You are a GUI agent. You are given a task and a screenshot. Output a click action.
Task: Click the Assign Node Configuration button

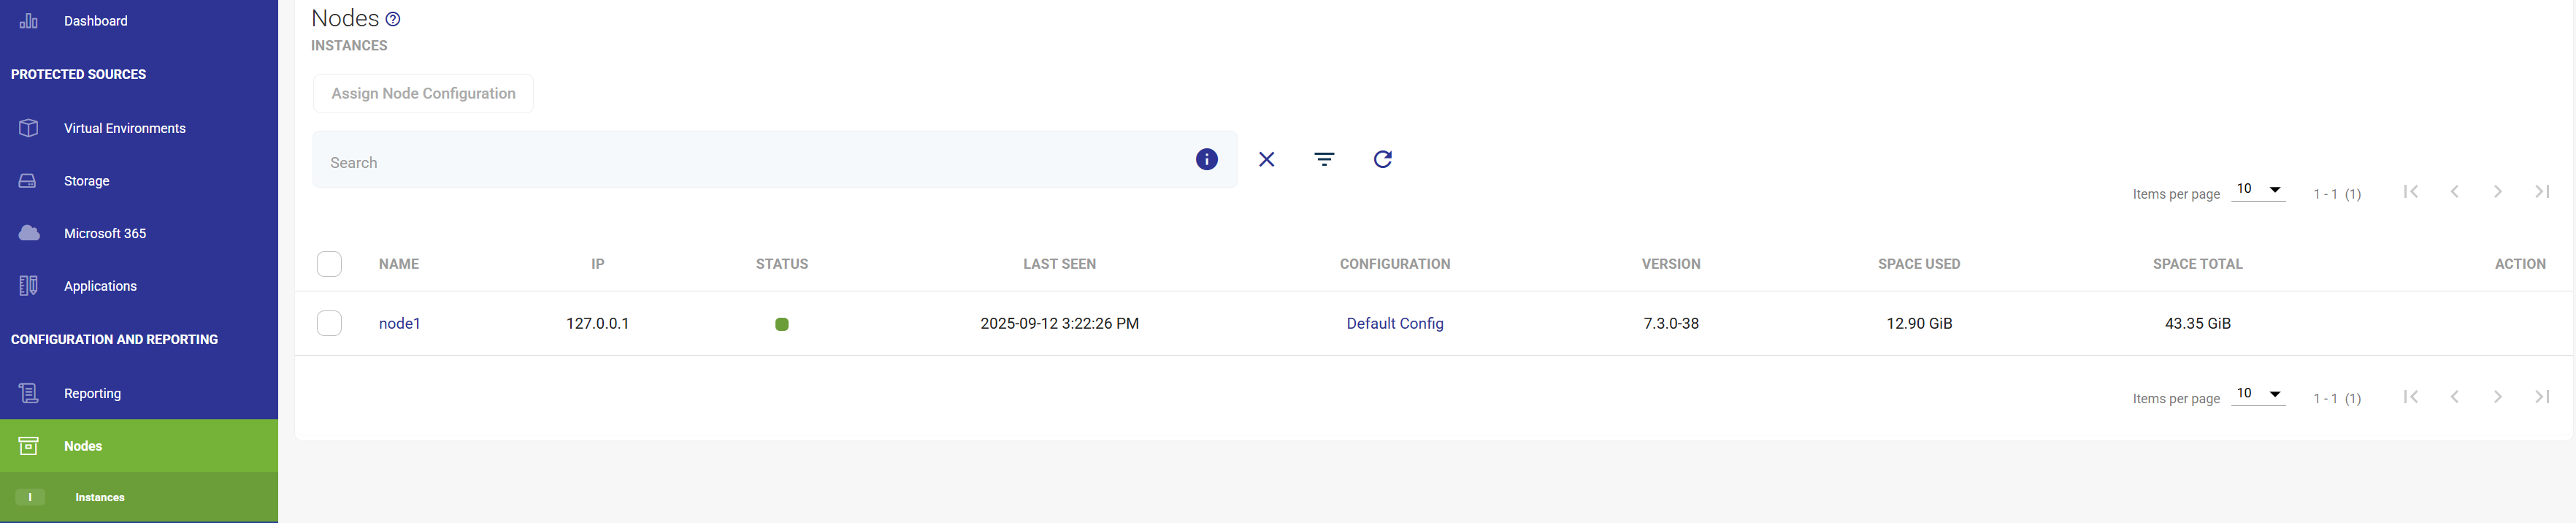(x=423, y=93)
